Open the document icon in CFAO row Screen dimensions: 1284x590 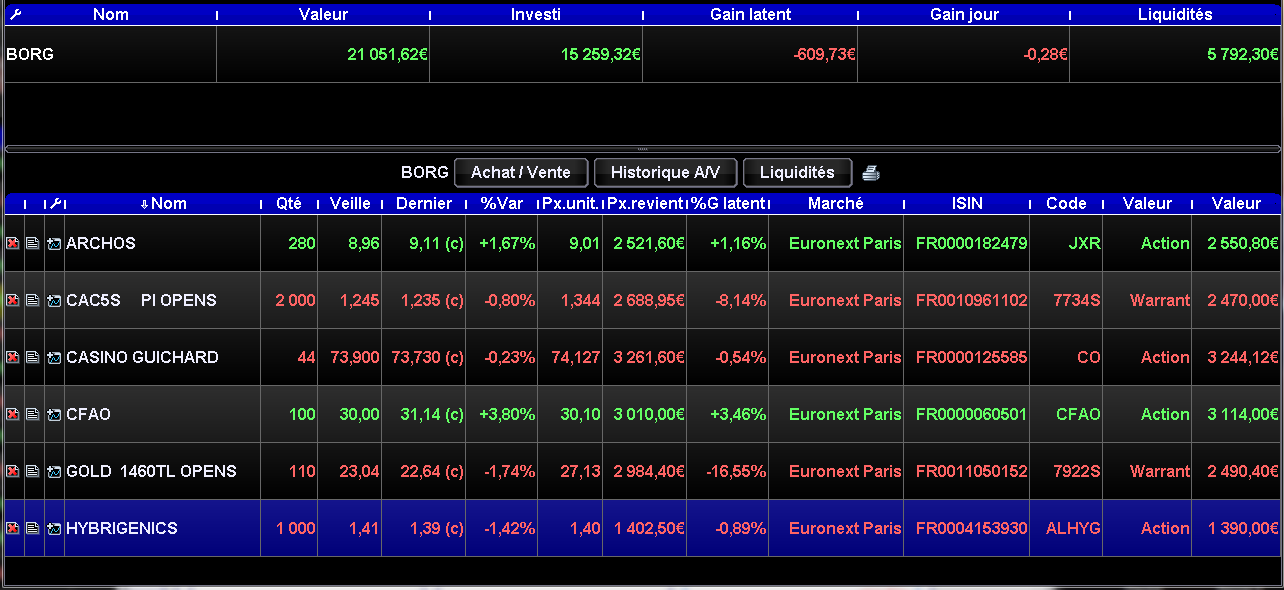[33, 414]
